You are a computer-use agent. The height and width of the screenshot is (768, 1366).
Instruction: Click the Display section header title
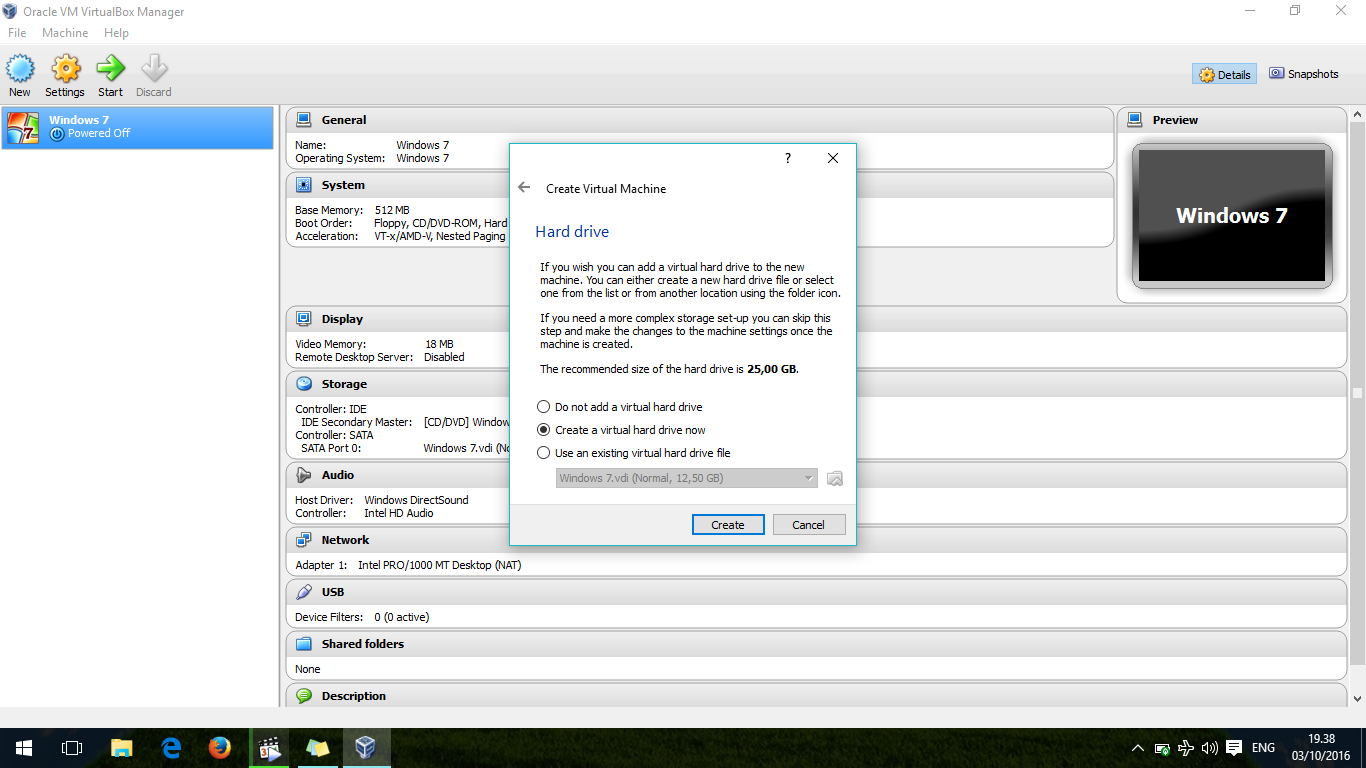click(342, 319)
